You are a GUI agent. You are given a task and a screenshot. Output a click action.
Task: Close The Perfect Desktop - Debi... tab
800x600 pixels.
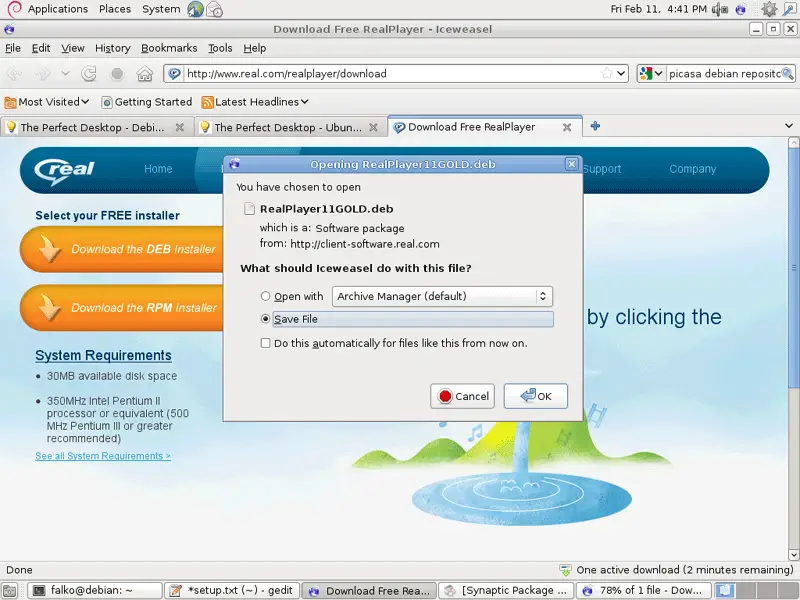pos(180,127)
